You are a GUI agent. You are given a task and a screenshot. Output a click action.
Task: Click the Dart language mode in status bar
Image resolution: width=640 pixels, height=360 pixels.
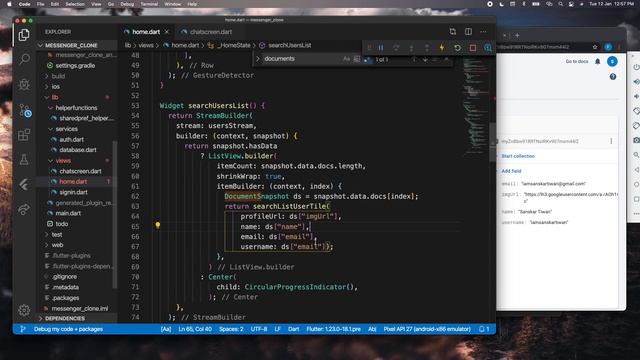(x=293, y=329)
